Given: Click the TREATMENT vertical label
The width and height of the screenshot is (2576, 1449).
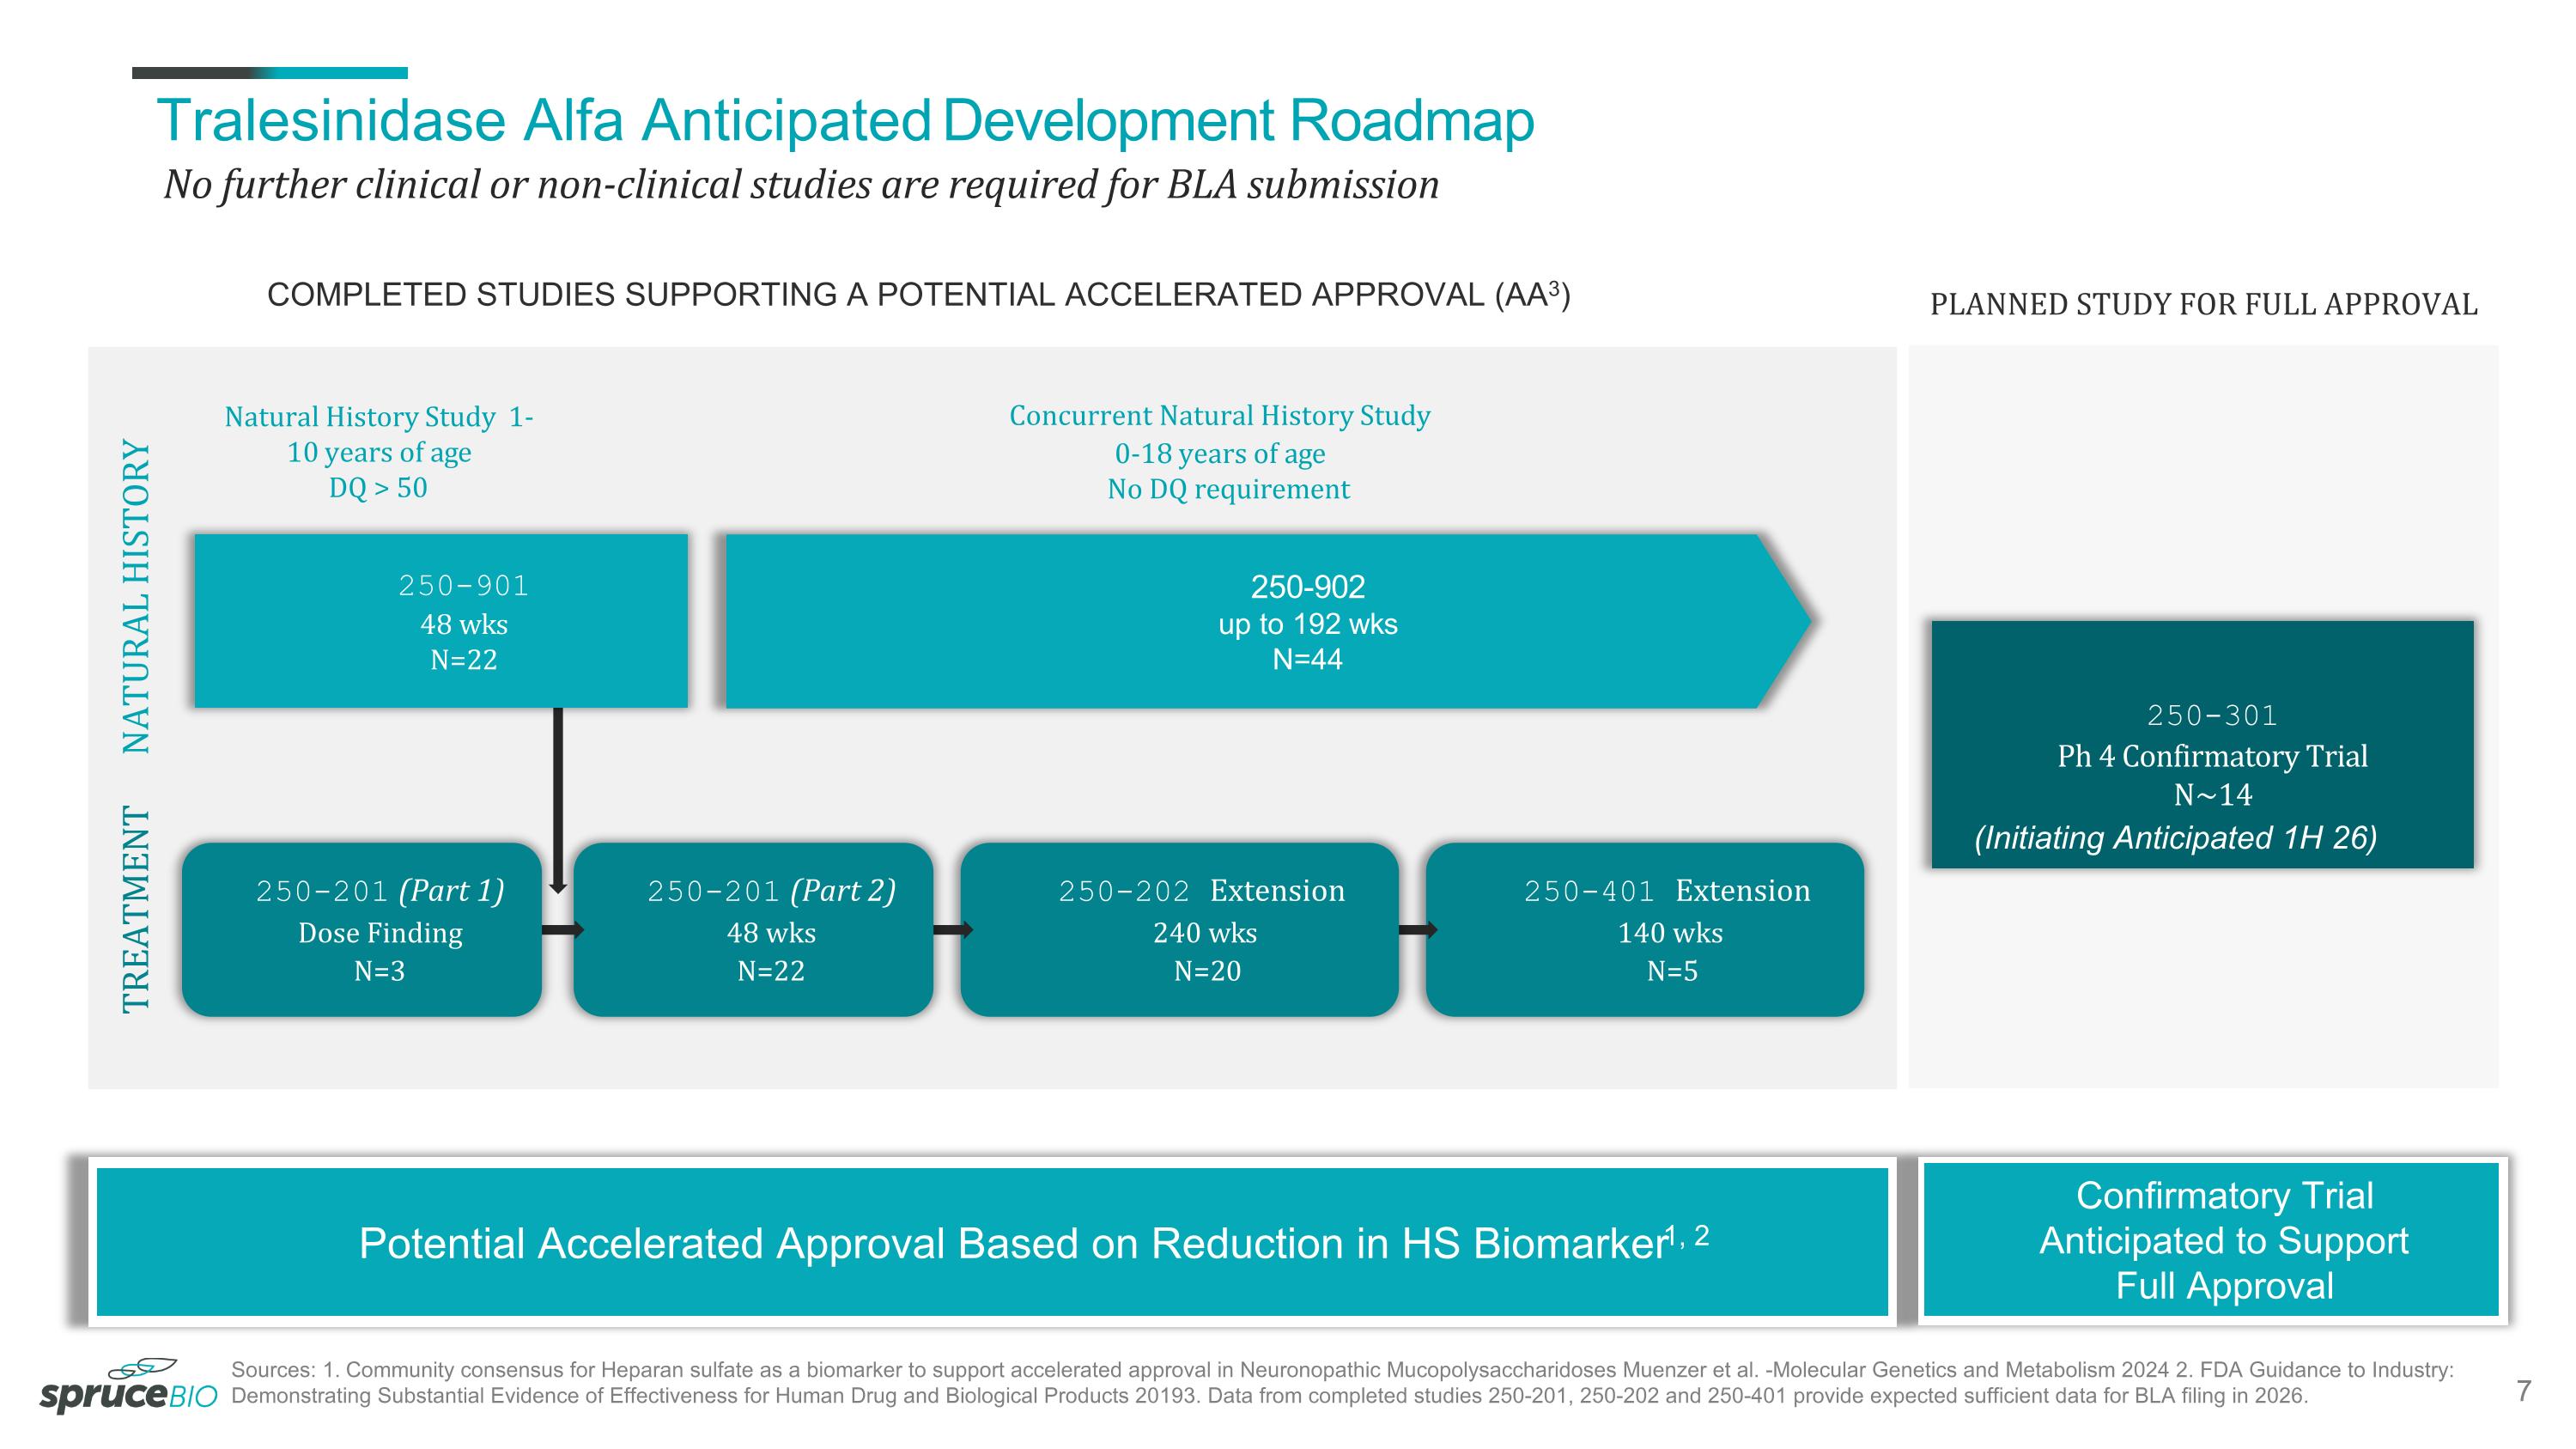Looking at the screenshot, I should (136, 910).
